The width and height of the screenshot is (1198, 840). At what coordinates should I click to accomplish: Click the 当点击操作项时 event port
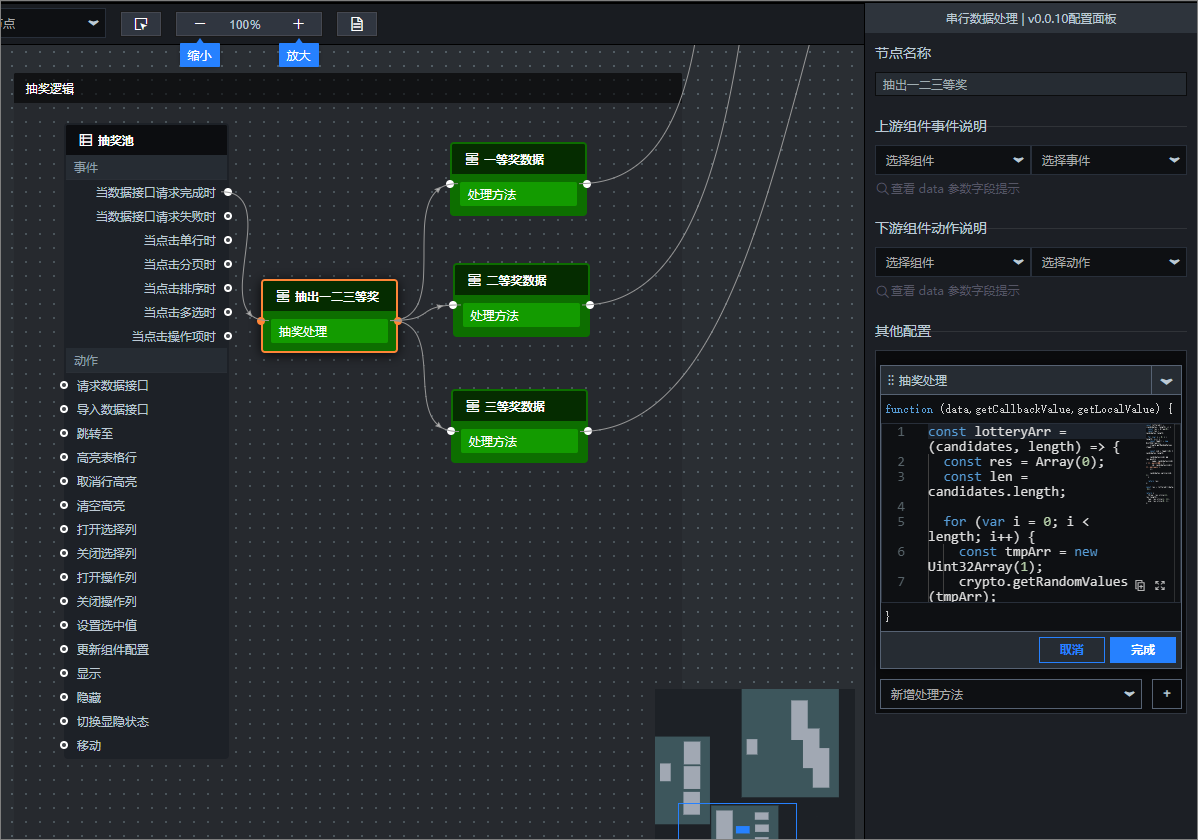[228, 336]
